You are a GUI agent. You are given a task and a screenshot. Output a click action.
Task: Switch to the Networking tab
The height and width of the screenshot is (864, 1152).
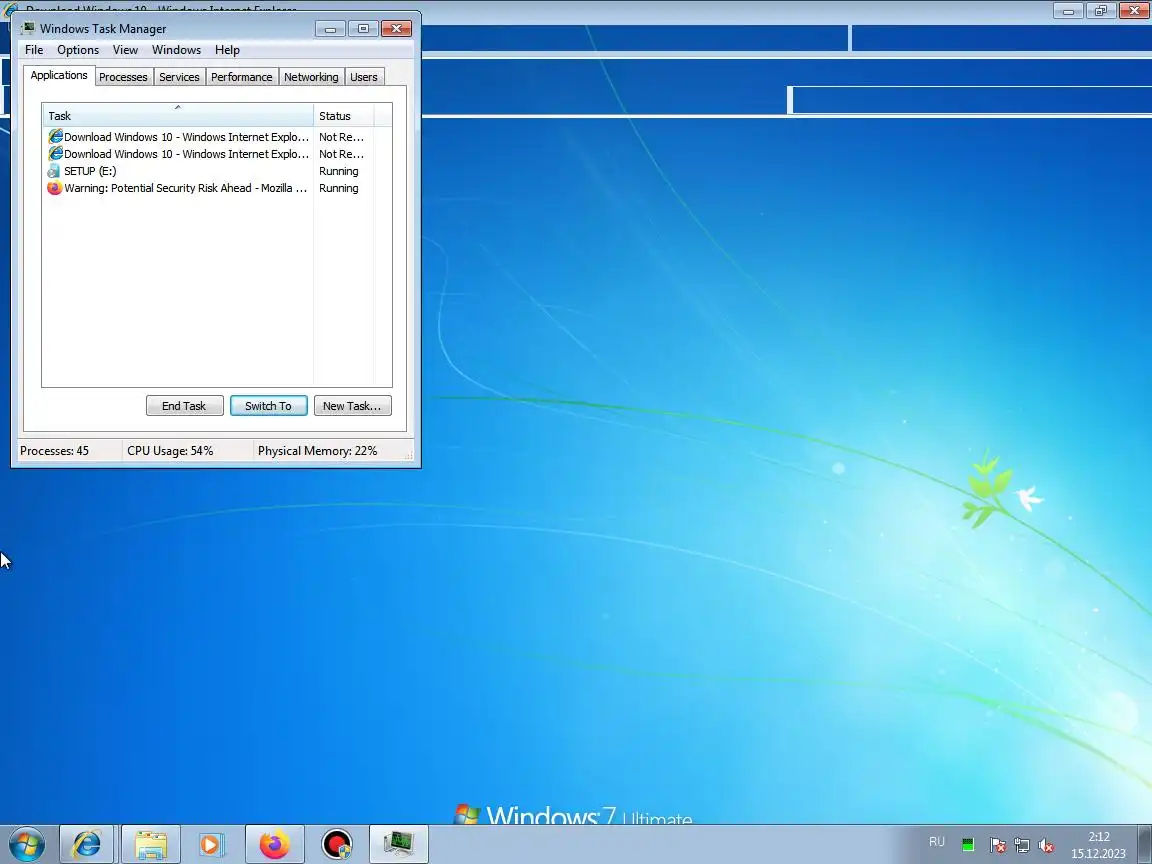(x=312, y=77)
